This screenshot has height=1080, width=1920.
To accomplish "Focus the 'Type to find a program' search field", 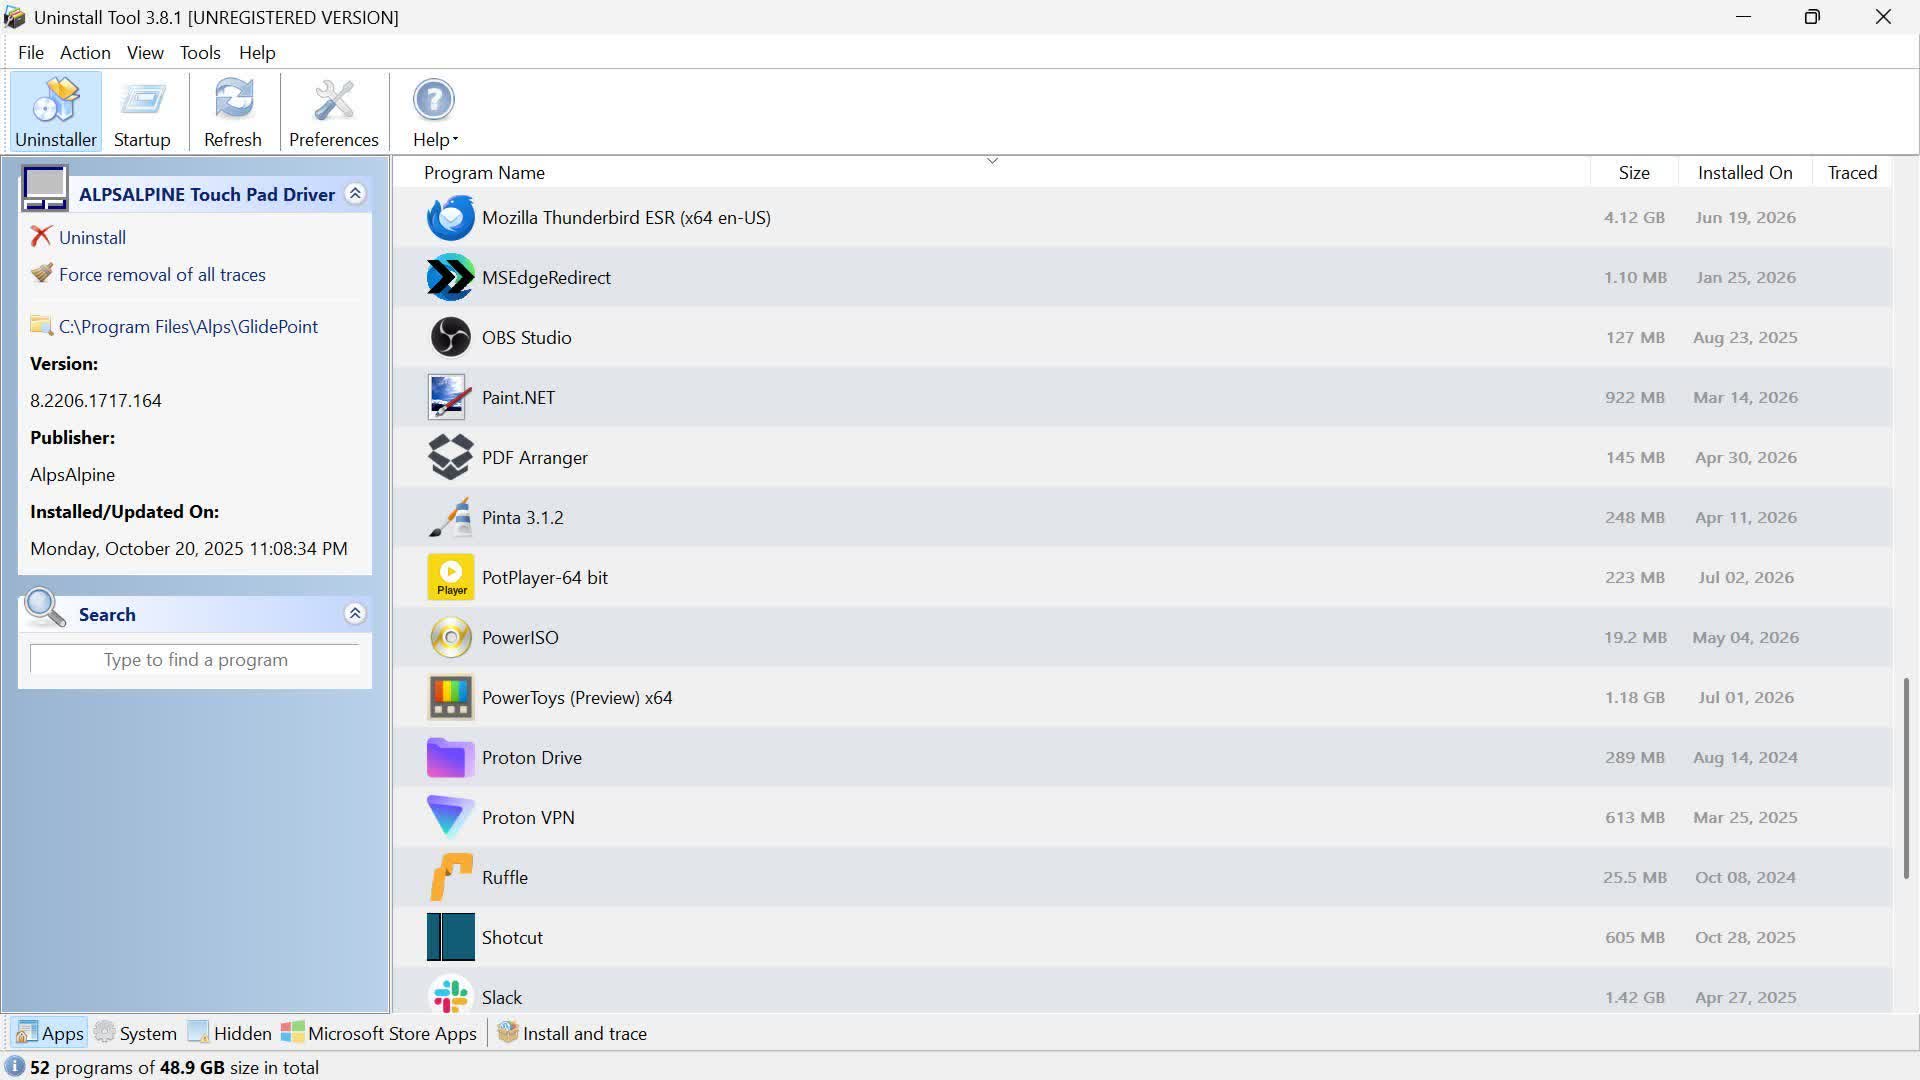I will pos(195,659).
